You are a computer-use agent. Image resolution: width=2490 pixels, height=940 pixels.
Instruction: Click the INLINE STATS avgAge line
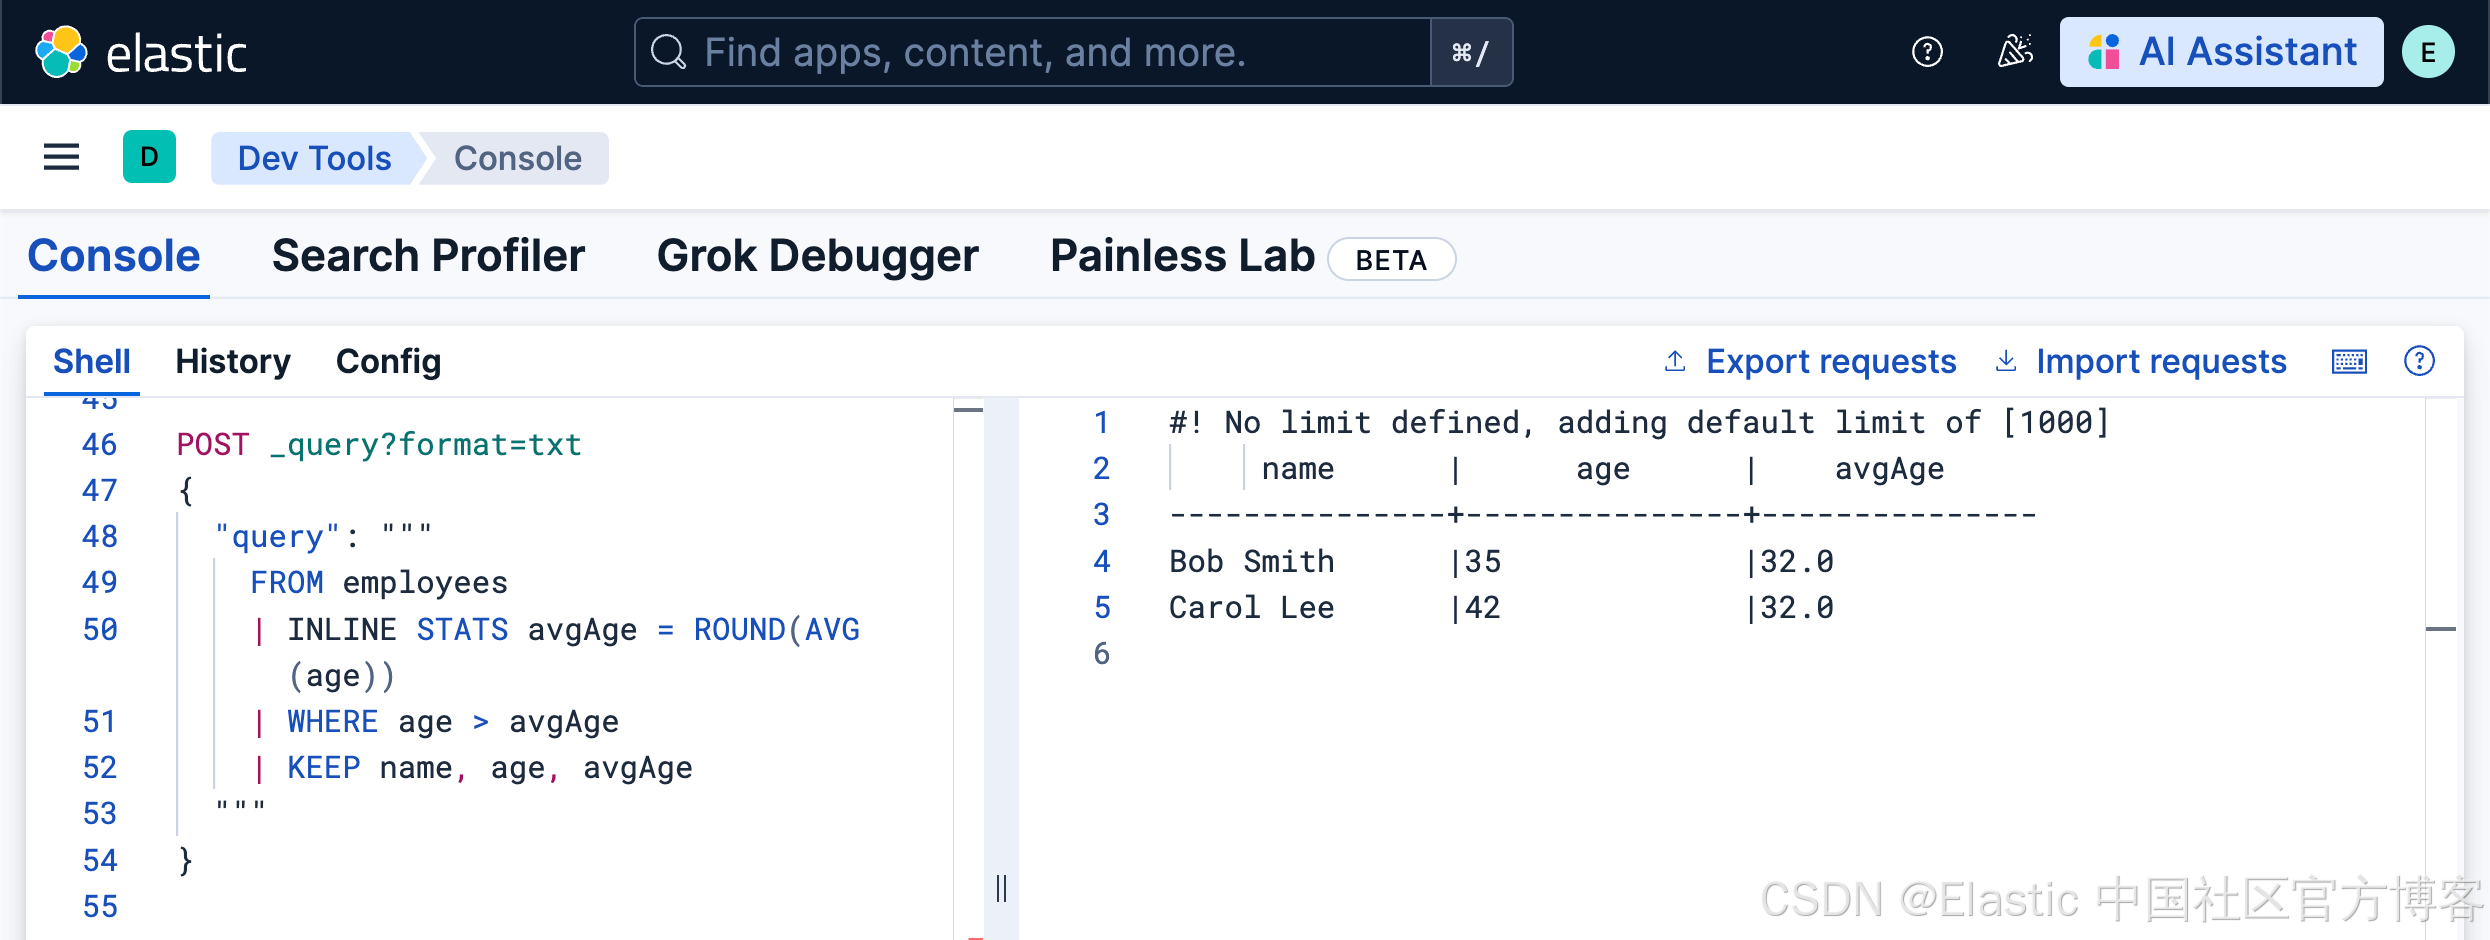tap(555, 652)
